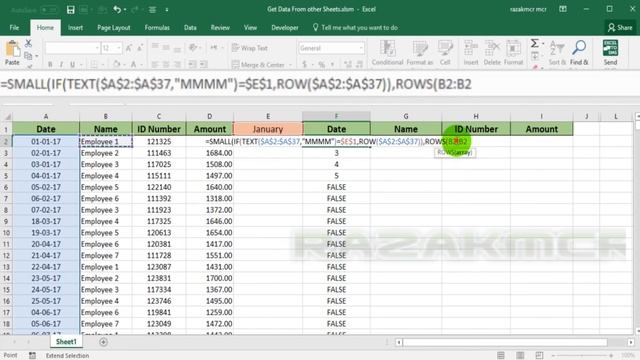Click the Paste clipboard icon

pyautogui.click(x=12, y=49)
